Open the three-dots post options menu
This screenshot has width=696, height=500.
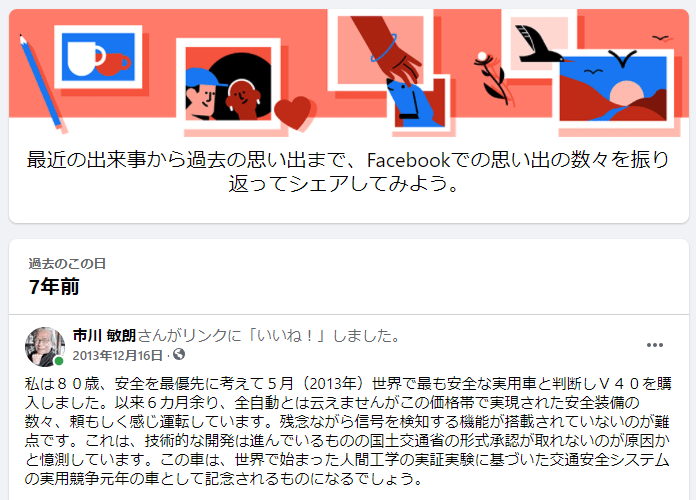tap(655, 345)
